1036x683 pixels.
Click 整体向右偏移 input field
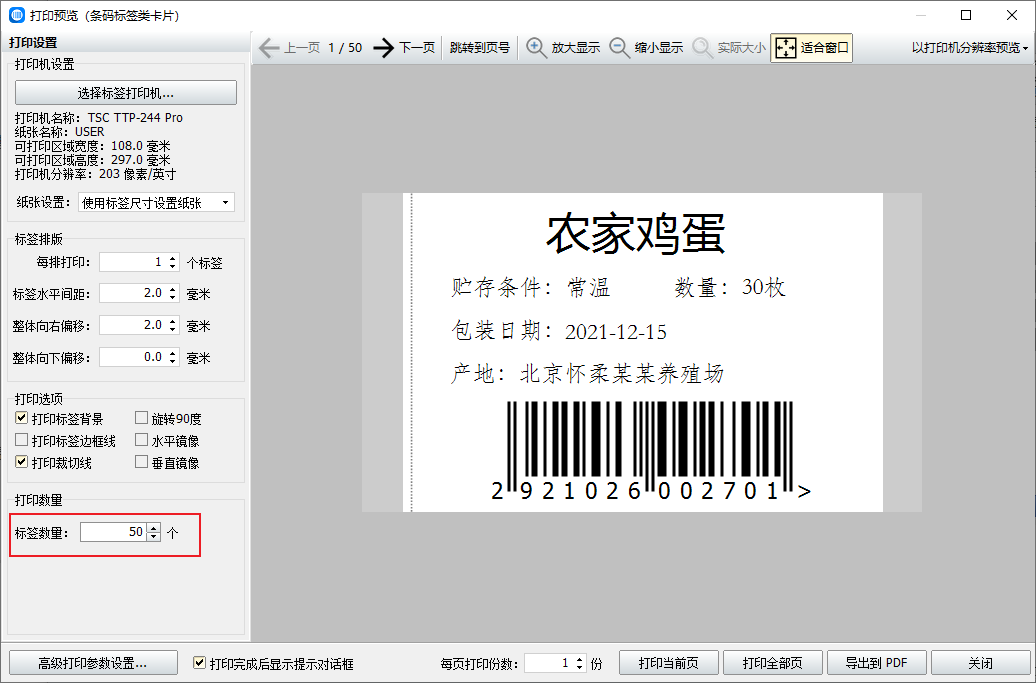[x=133, y=326]
